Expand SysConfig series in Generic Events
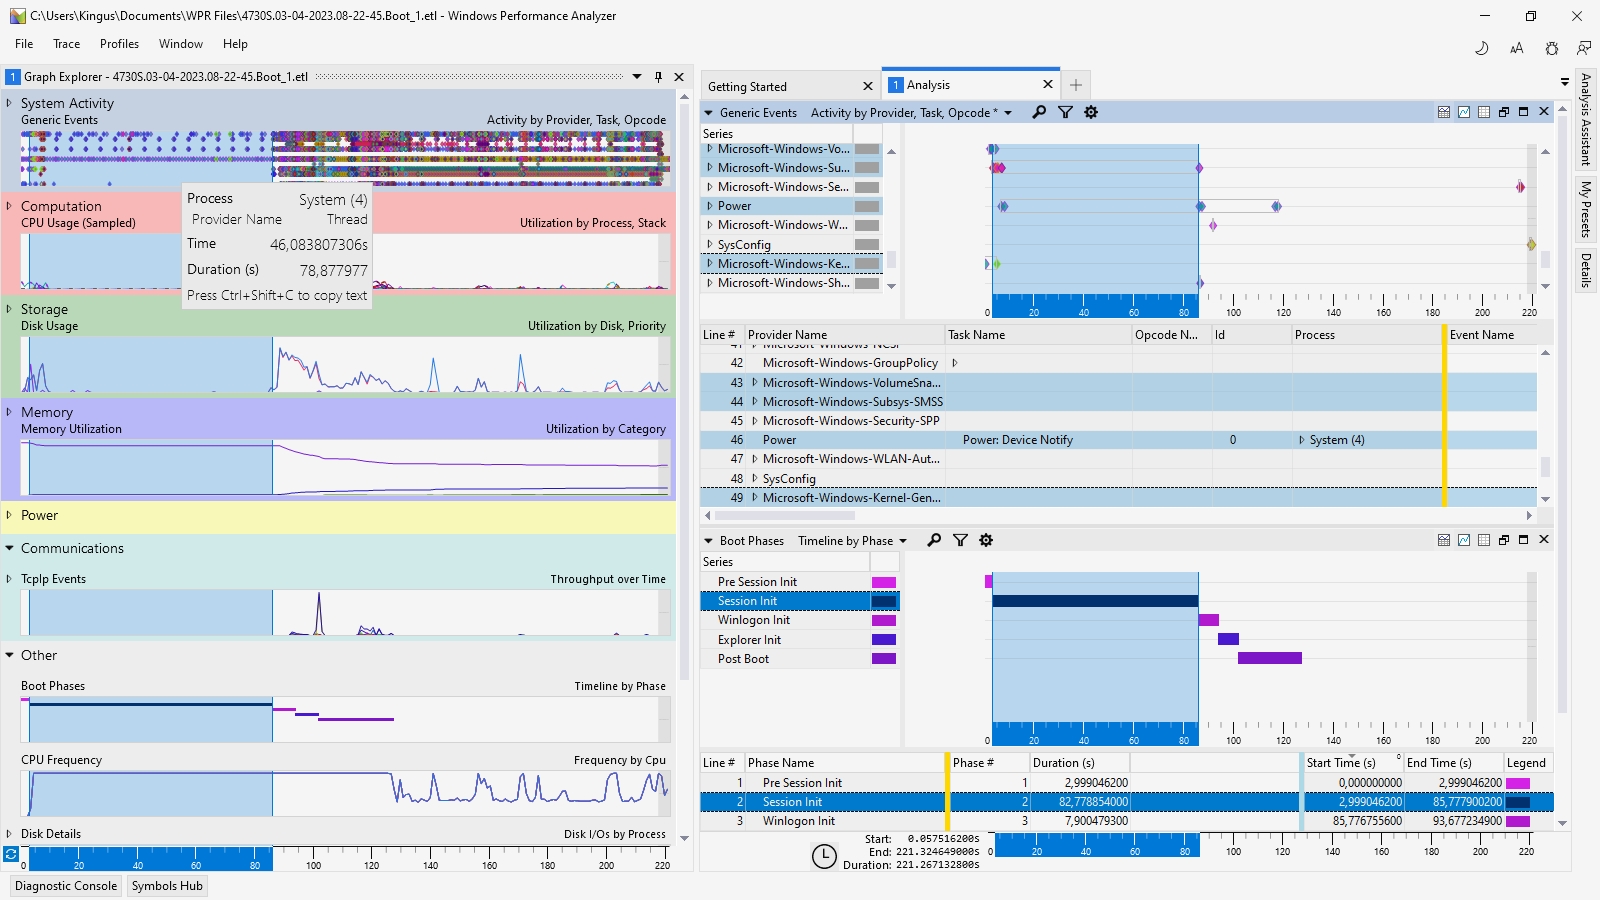Screen dimensions: 1600x900 (x=710, y=244)
